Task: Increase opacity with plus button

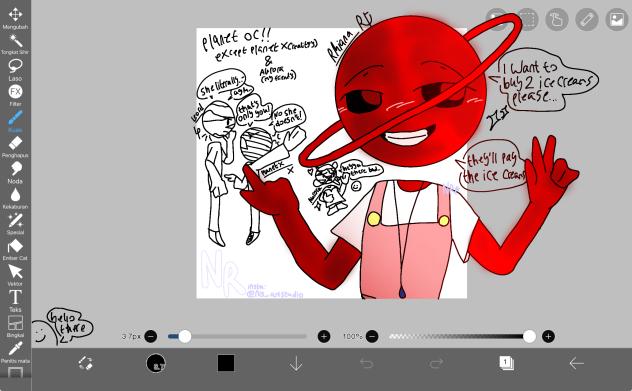Action: (x=548, y=336)
